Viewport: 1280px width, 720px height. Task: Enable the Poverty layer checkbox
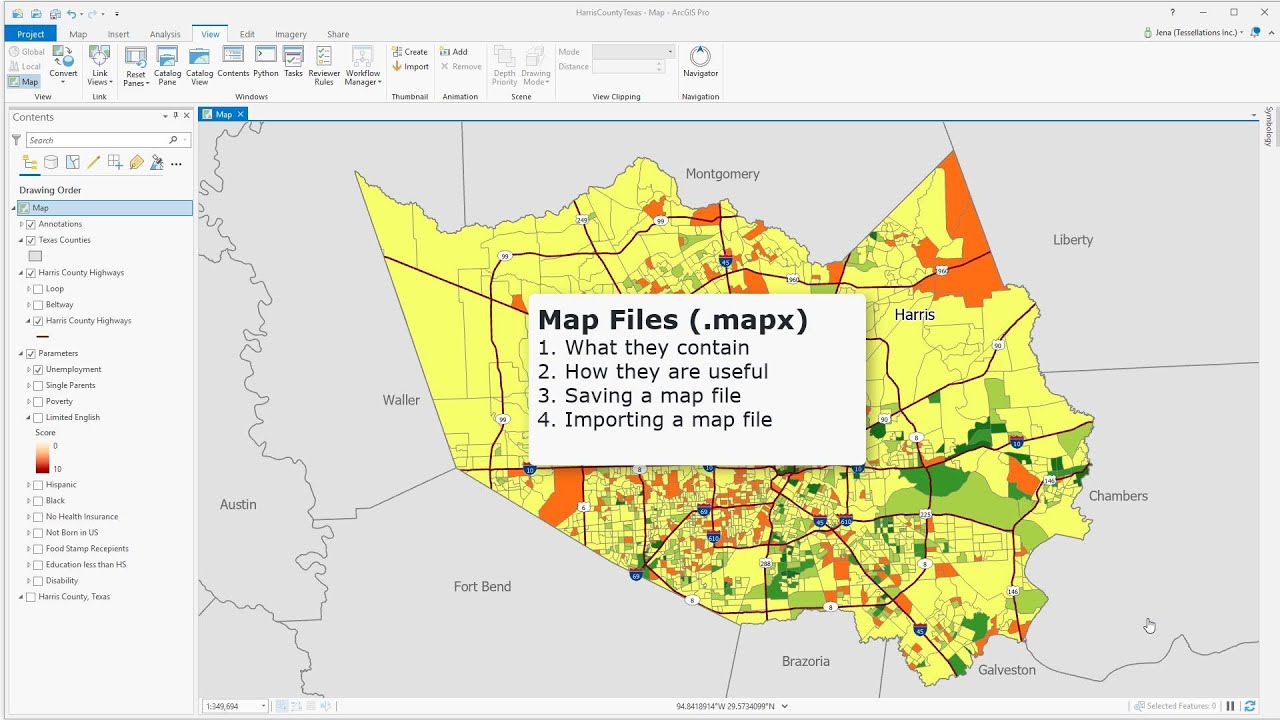tap(38, 402)
